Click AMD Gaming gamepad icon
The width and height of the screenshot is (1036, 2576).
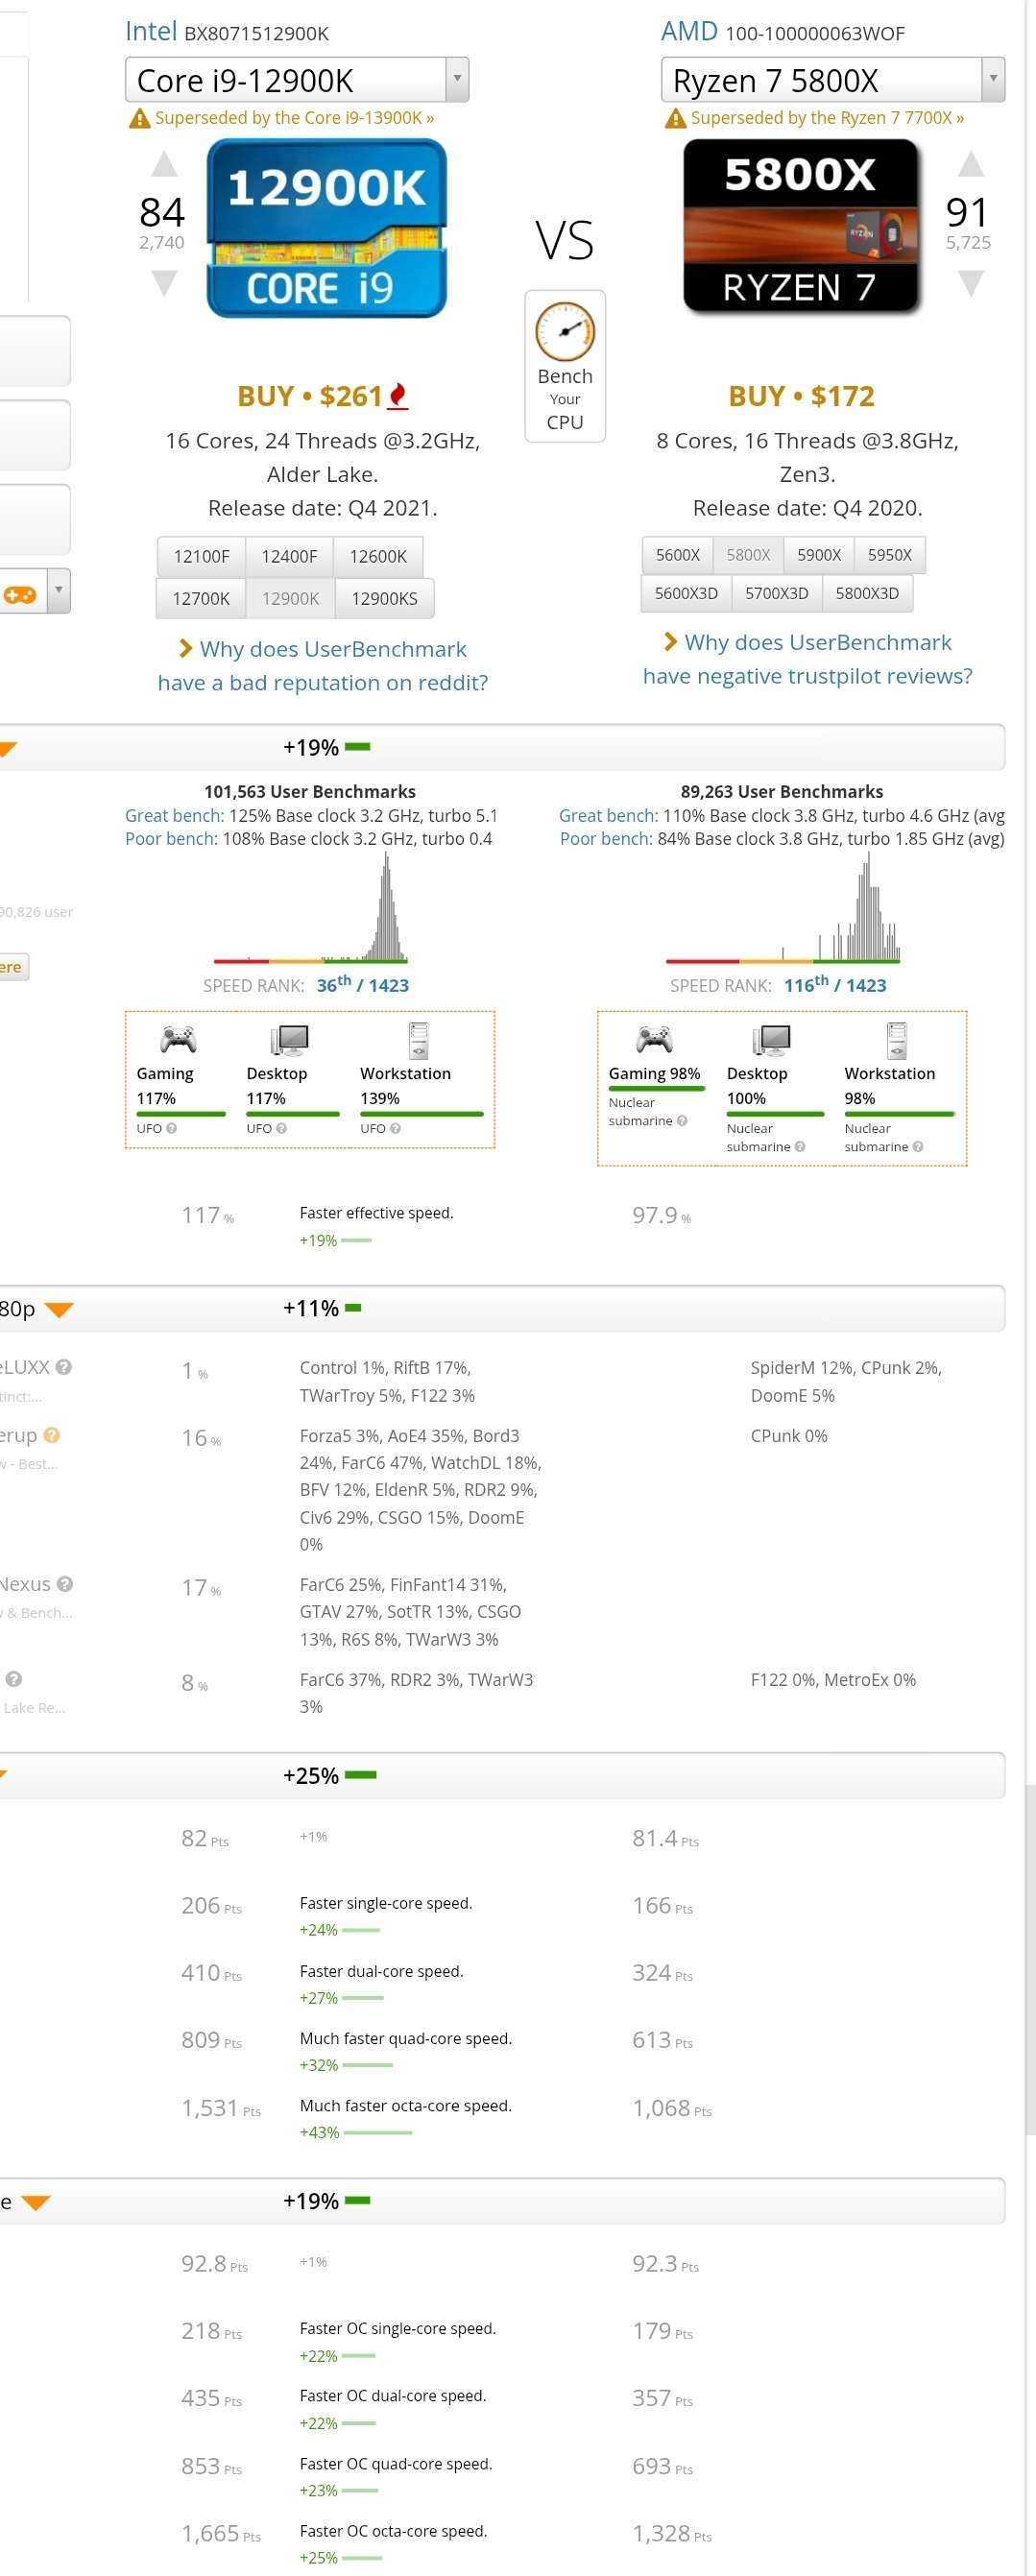pos(655,1040)
